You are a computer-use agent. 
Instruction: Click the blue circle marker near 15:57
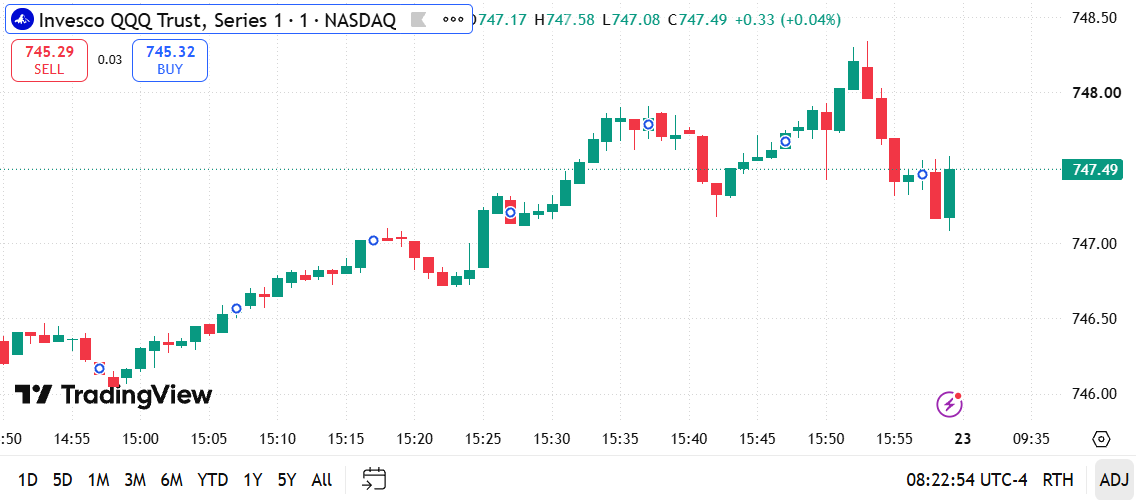(922, 174)
